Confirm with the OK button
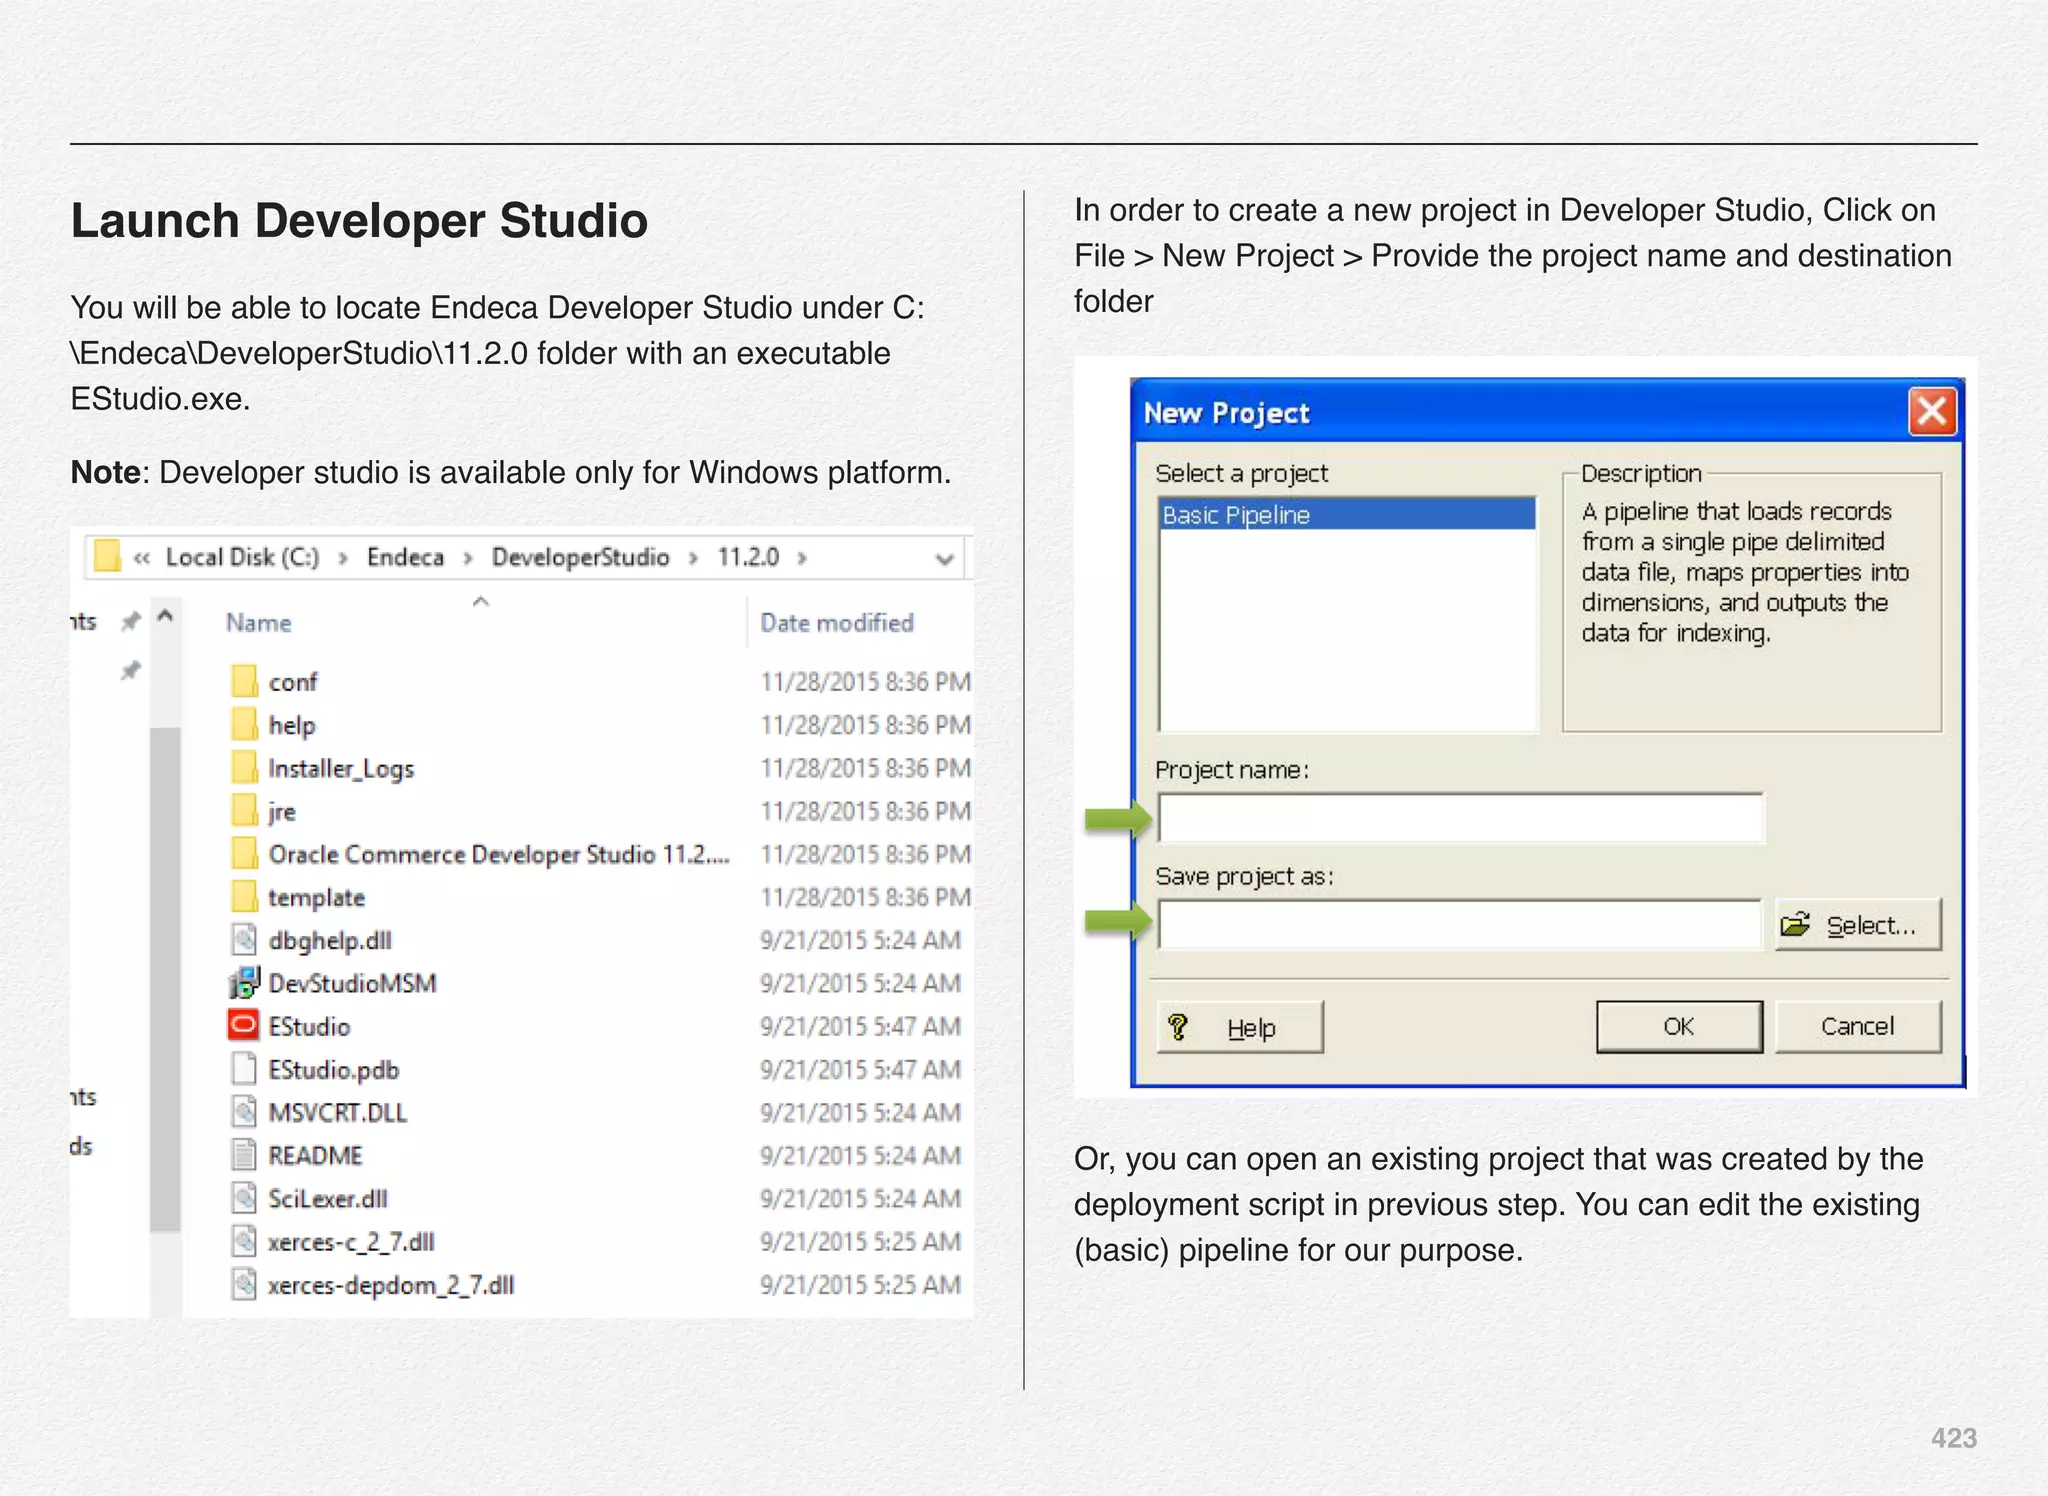The width and height of the screenshot is (2048, 1496). (1679, 1026)
